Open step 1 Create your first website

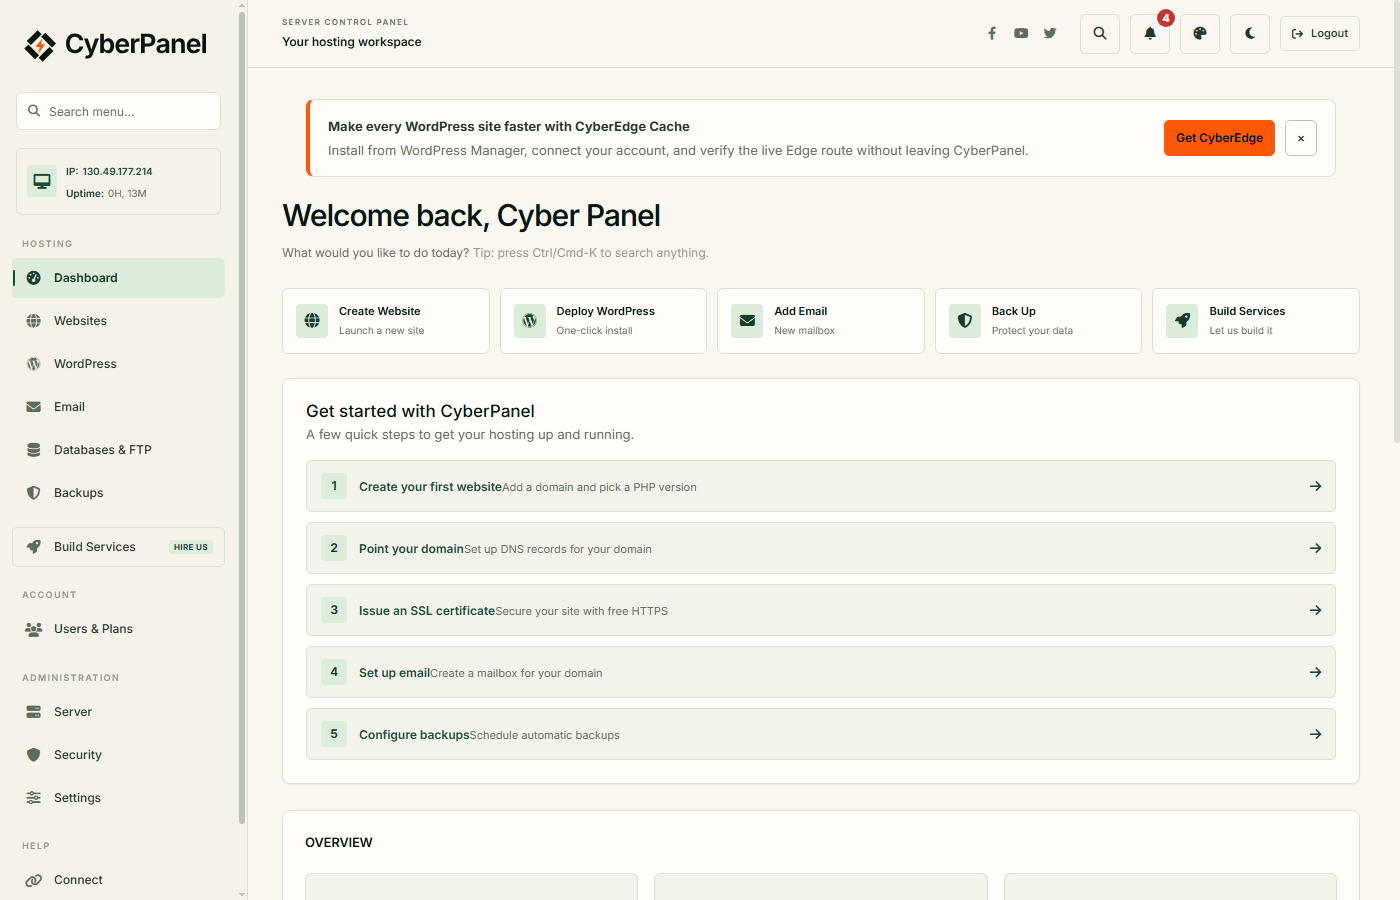(821, 486)
